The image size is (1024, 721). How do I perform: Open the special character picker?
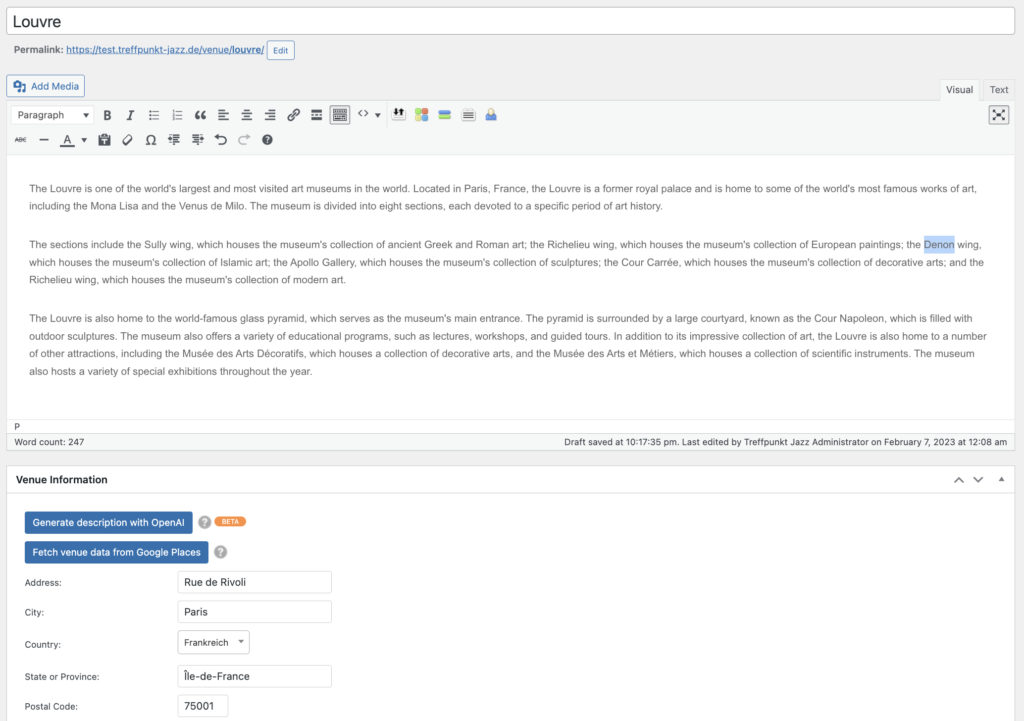click(x=151, y=139)
